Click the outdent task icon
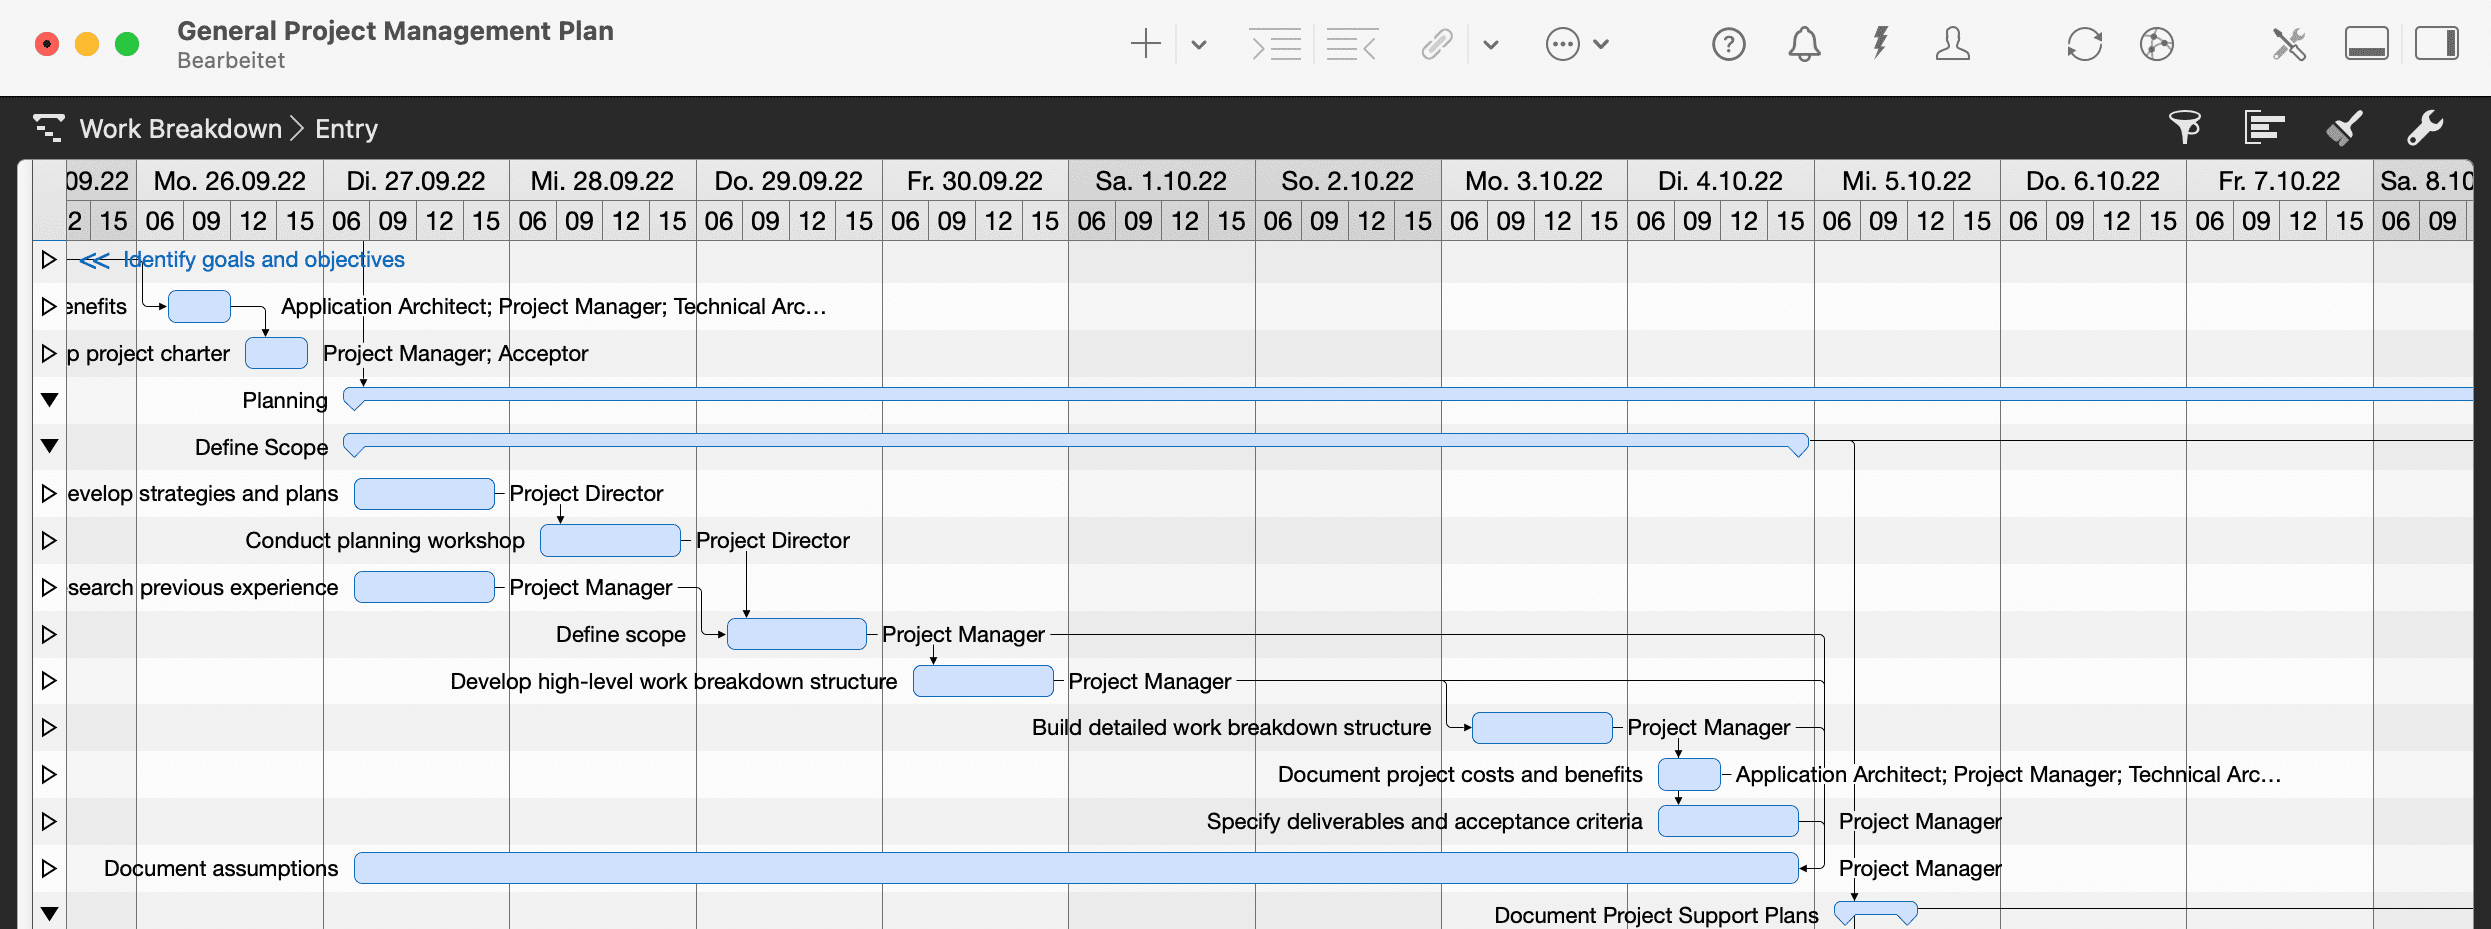The image size is (2491, 929). [1352, 45]
